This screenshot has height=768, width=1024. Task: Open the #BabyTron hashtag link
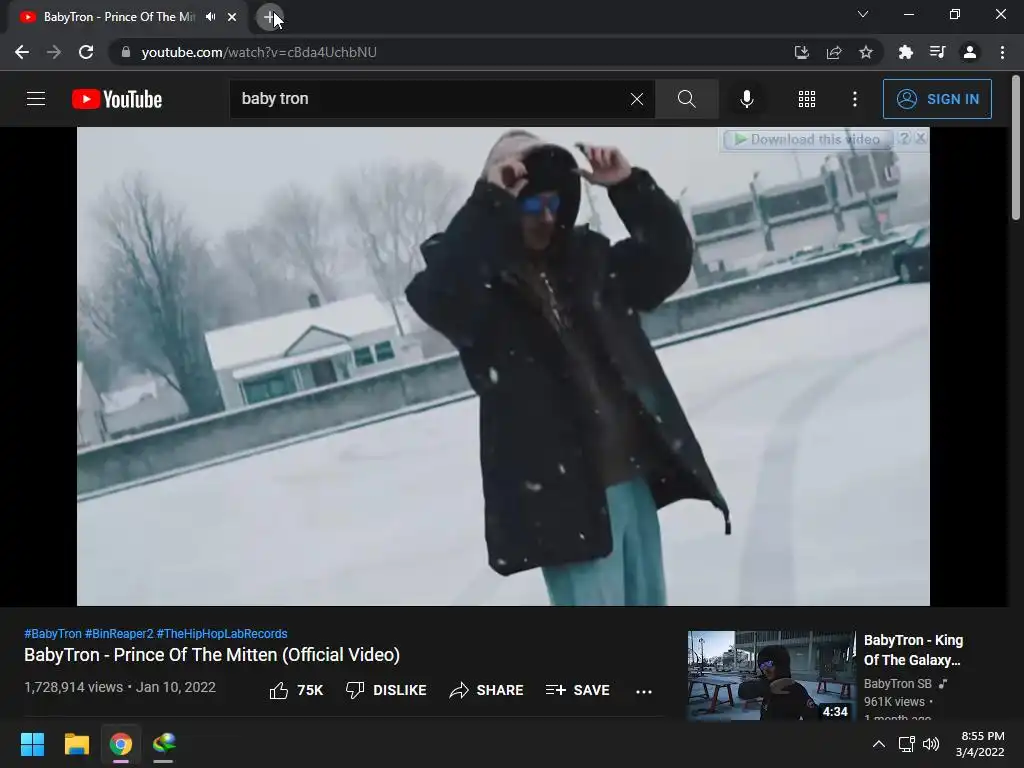click(53, 633)
